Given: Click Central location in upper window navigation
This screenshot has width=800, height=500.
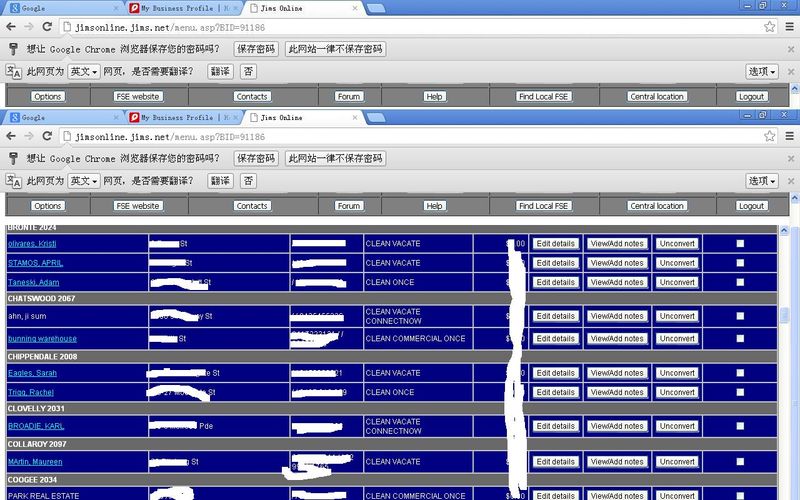Looking at the screenshot, I should (657, 96).
